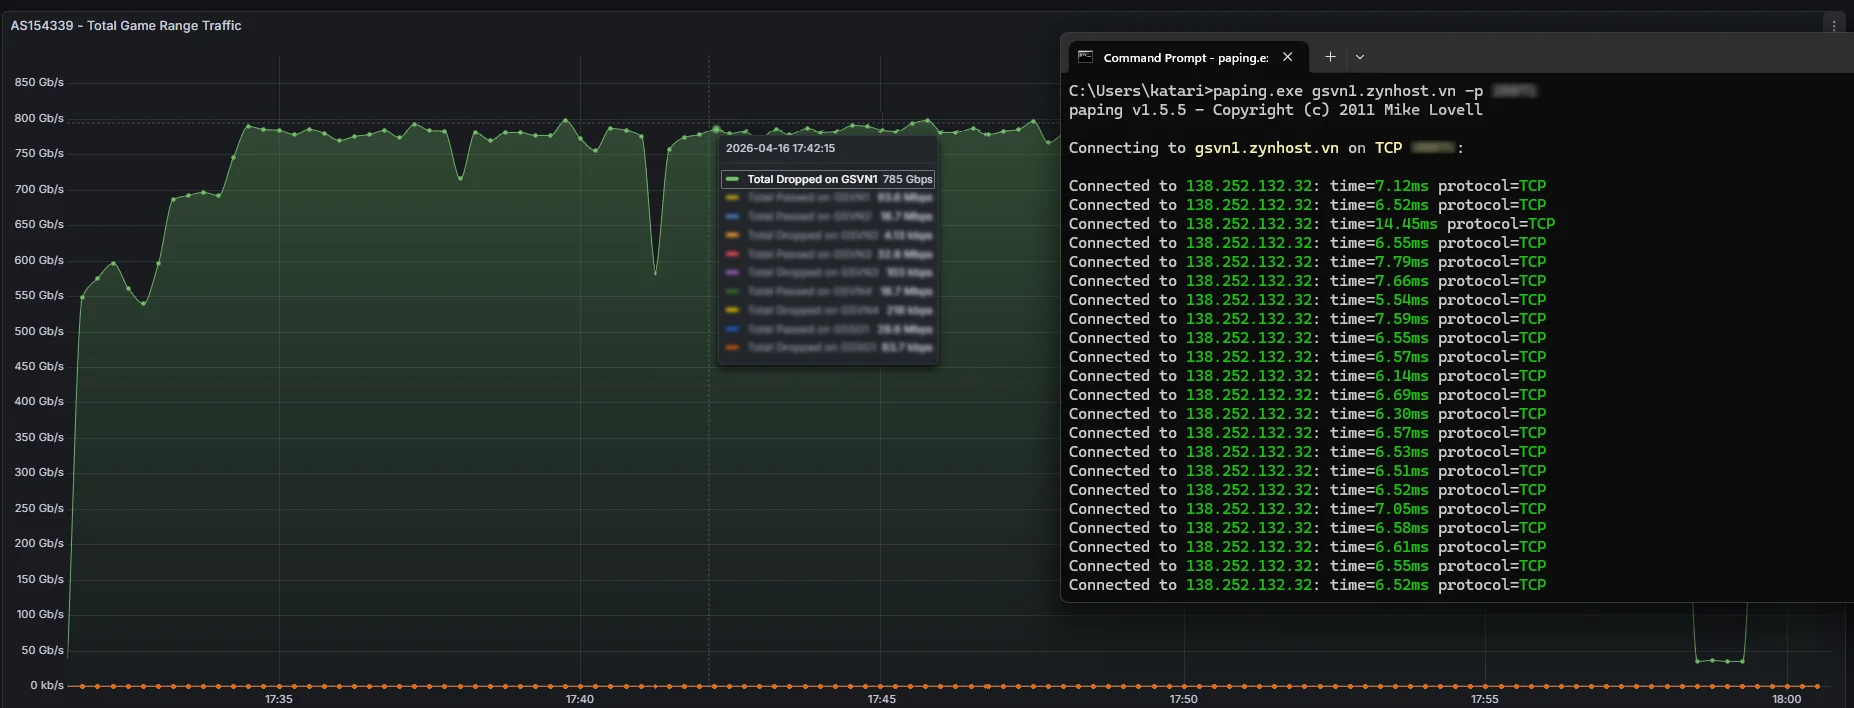Select the 785 Gbps tooltip value
The height and width of the screenshot is (708, 1854).
[x=907, y=180]
